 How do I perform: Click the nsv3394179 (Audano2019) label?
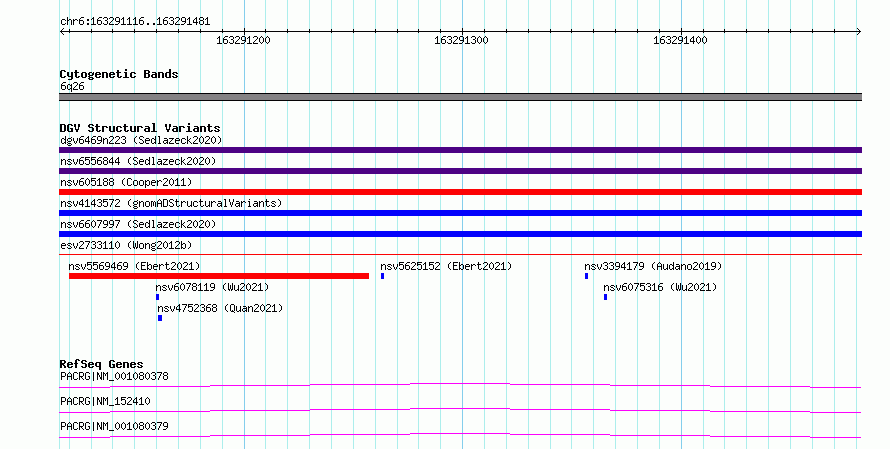click(653, 266)
